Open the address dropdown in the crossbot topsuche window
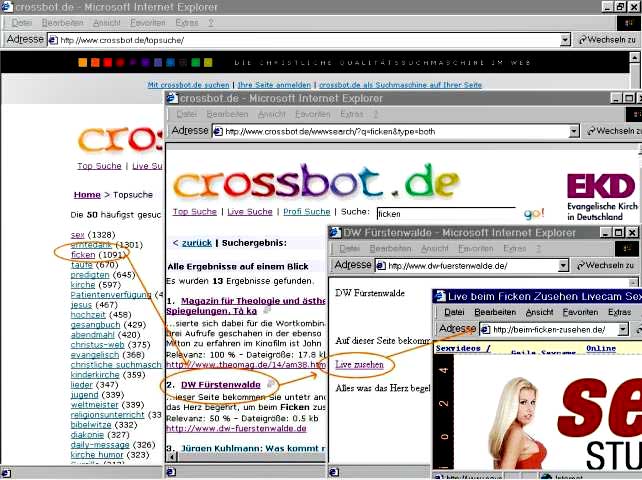Viewport: 642px width, 480px height. coord(565,40)
